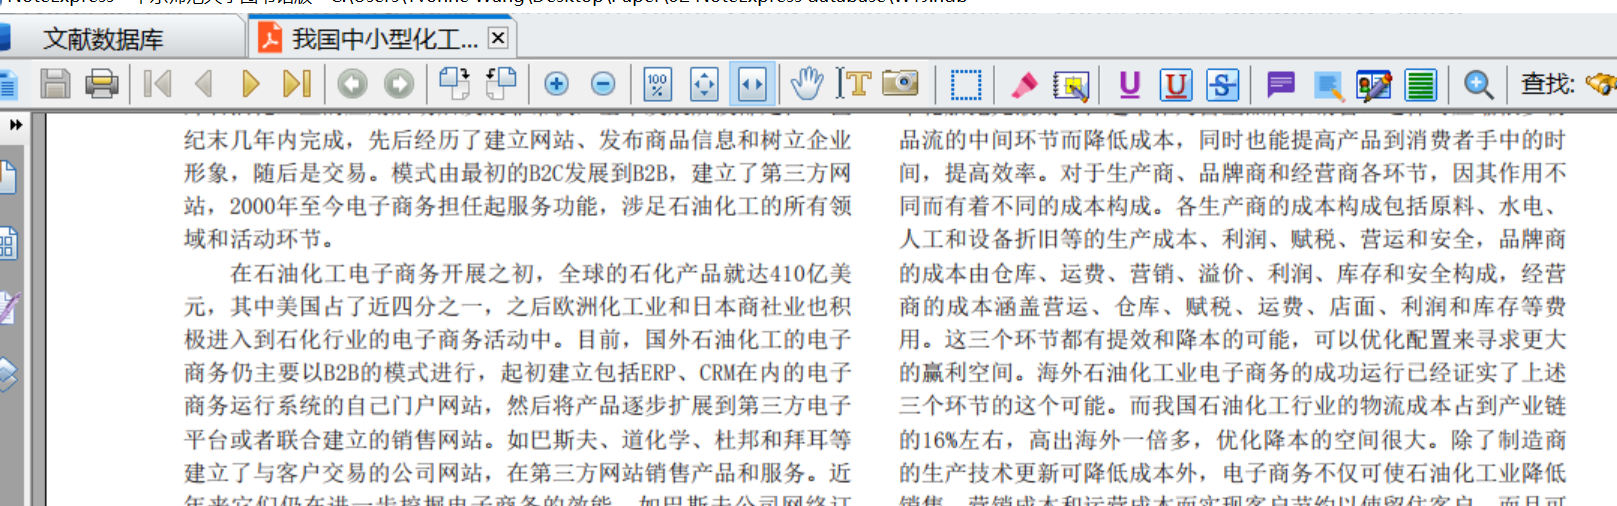The height and width of the screenshot is (506, 1617).
Task: Take a snapshot with the camera tool
Action: pos(900,83)
